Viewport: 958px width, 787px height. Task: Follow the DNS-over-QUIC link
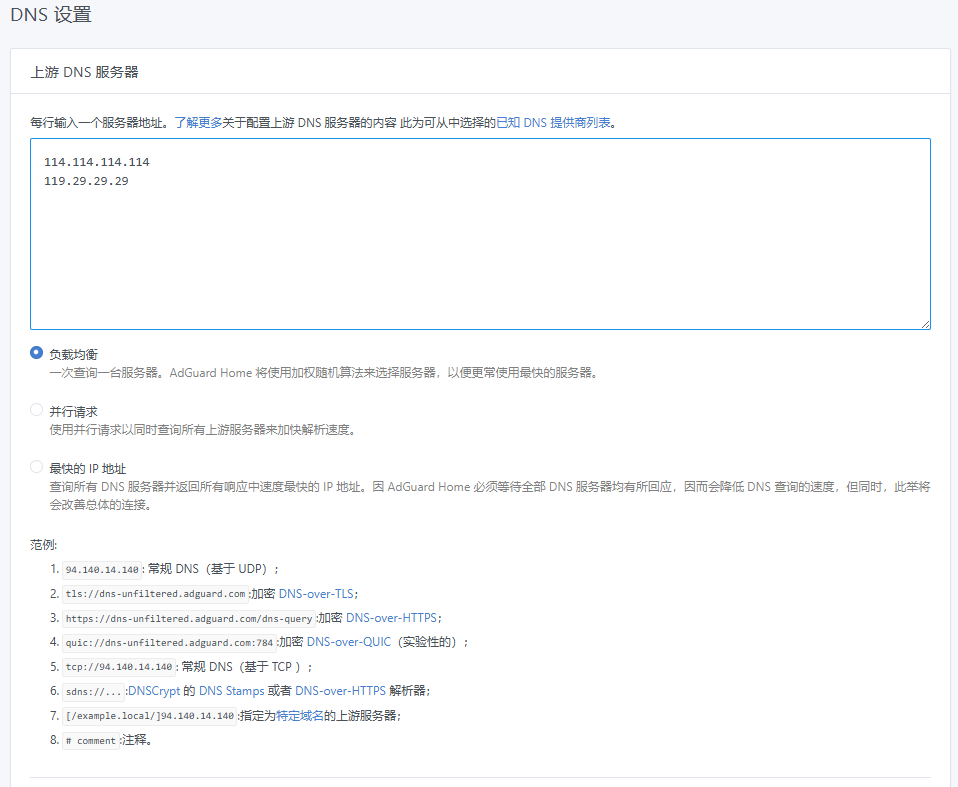point(348,642)
